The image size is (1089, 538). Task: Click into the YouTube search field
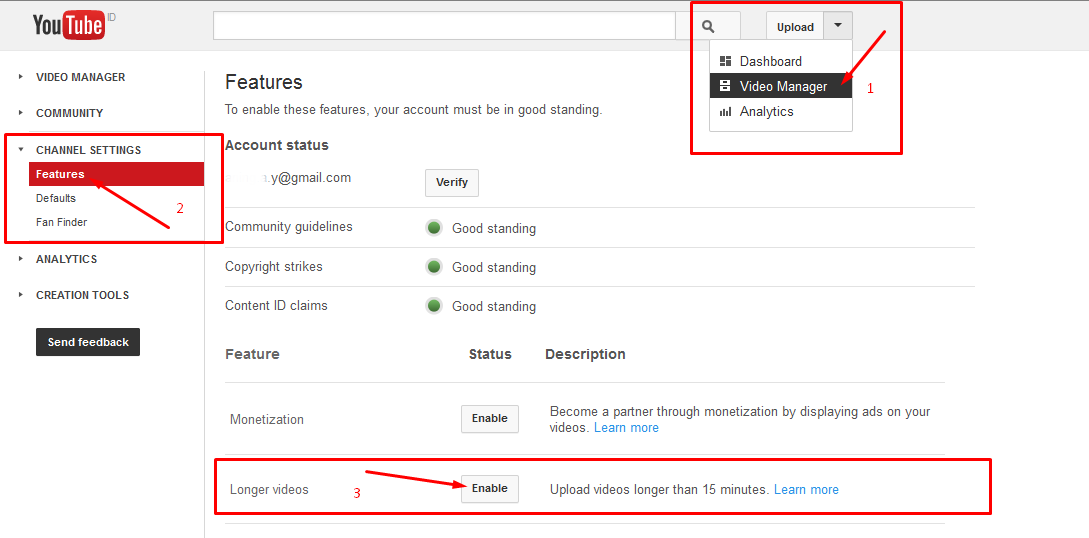(x=444, y=26)
